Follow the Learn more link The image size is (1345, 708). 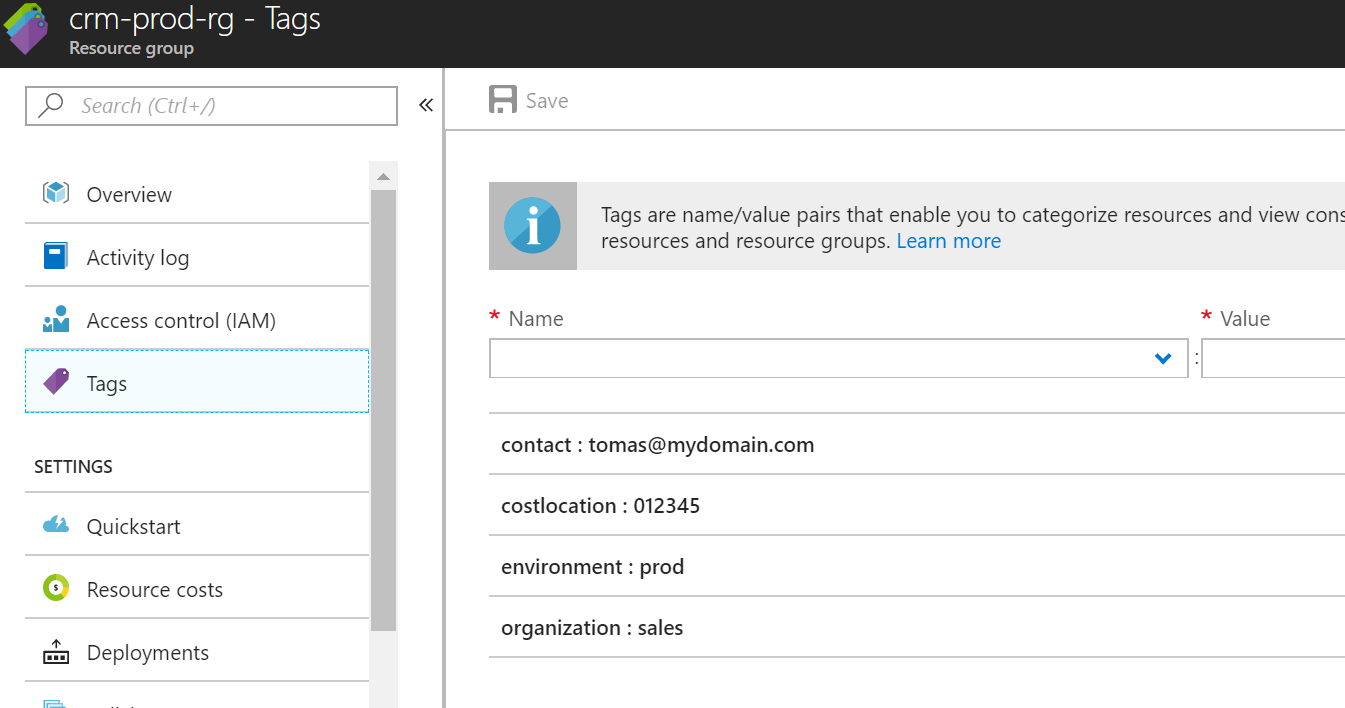949,241
